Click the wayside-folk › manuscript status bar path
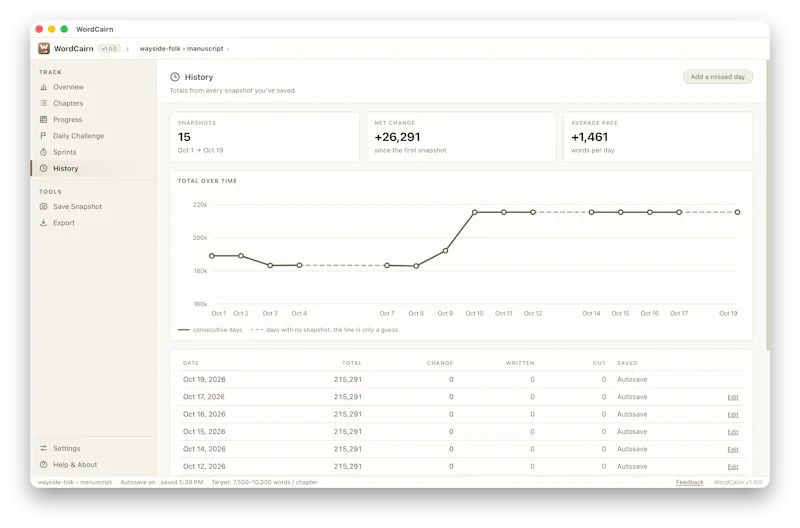800x528 pixels. click(75, 482)
